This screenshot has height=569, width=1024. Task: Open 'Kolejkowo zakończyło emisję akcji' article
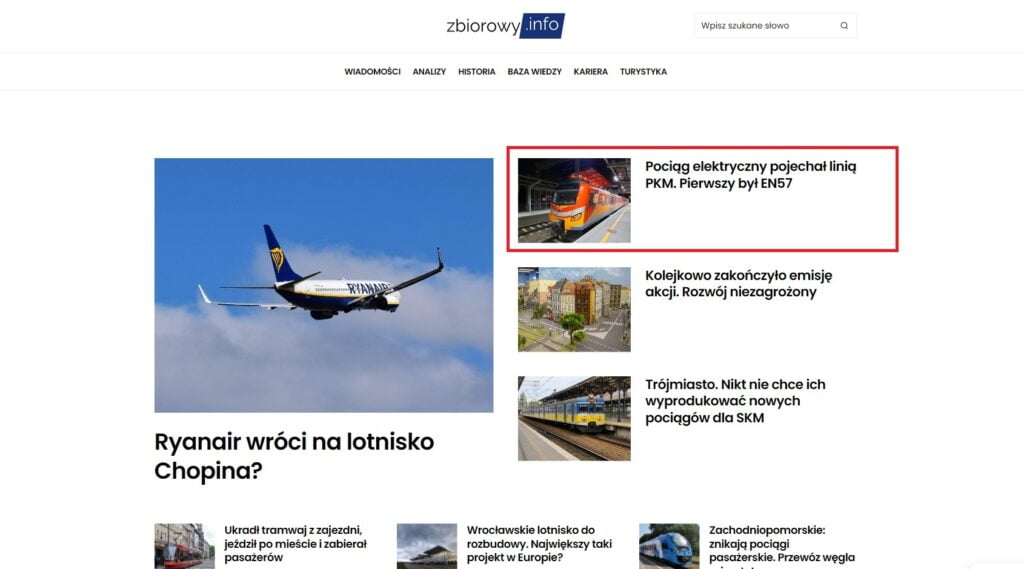(x=739, y=284)
